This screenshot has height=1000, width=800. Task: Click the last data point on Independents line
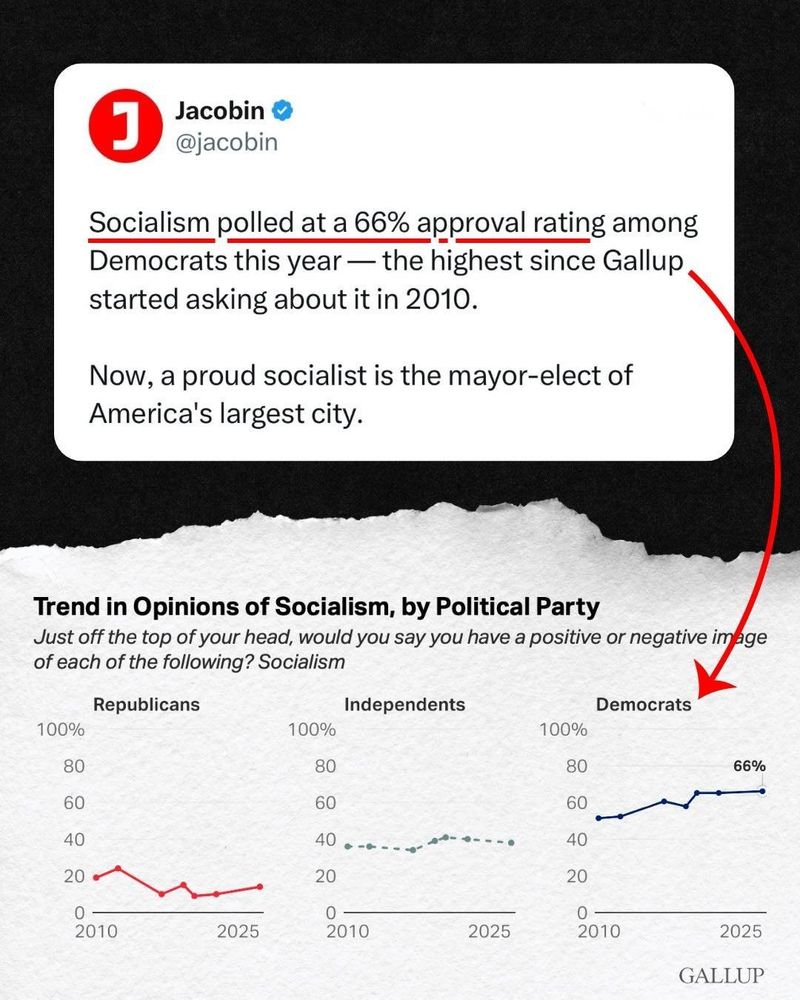coord(511,842)
